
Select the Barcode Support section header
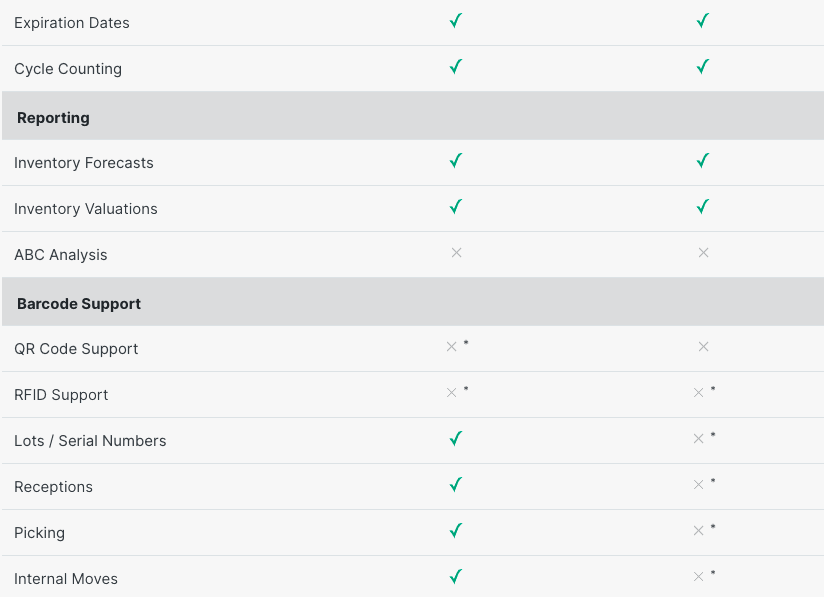79,304
